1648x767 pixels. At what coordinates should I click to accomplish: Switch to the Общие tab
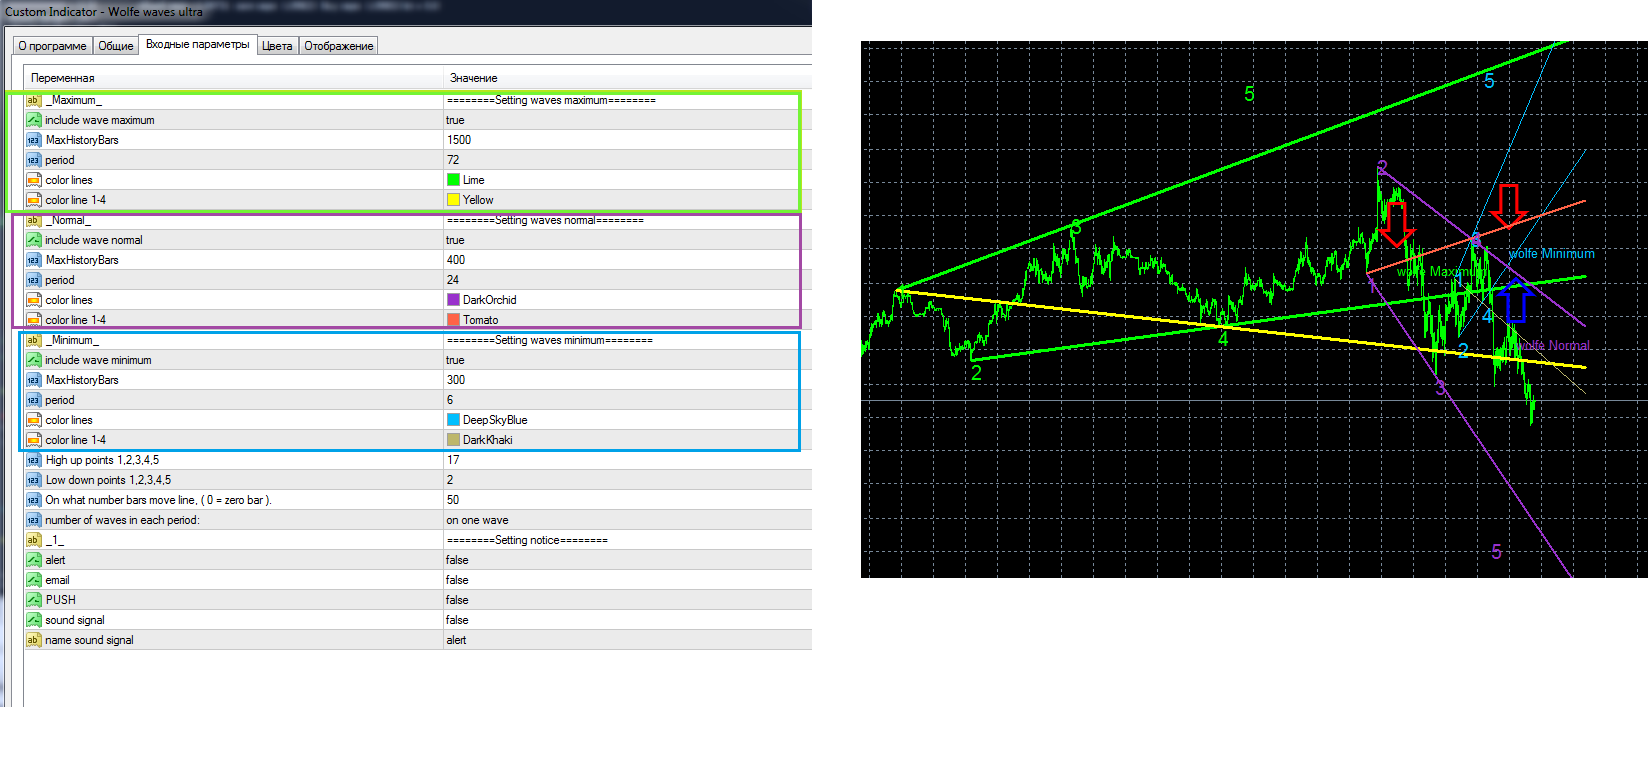coord(115,46)
